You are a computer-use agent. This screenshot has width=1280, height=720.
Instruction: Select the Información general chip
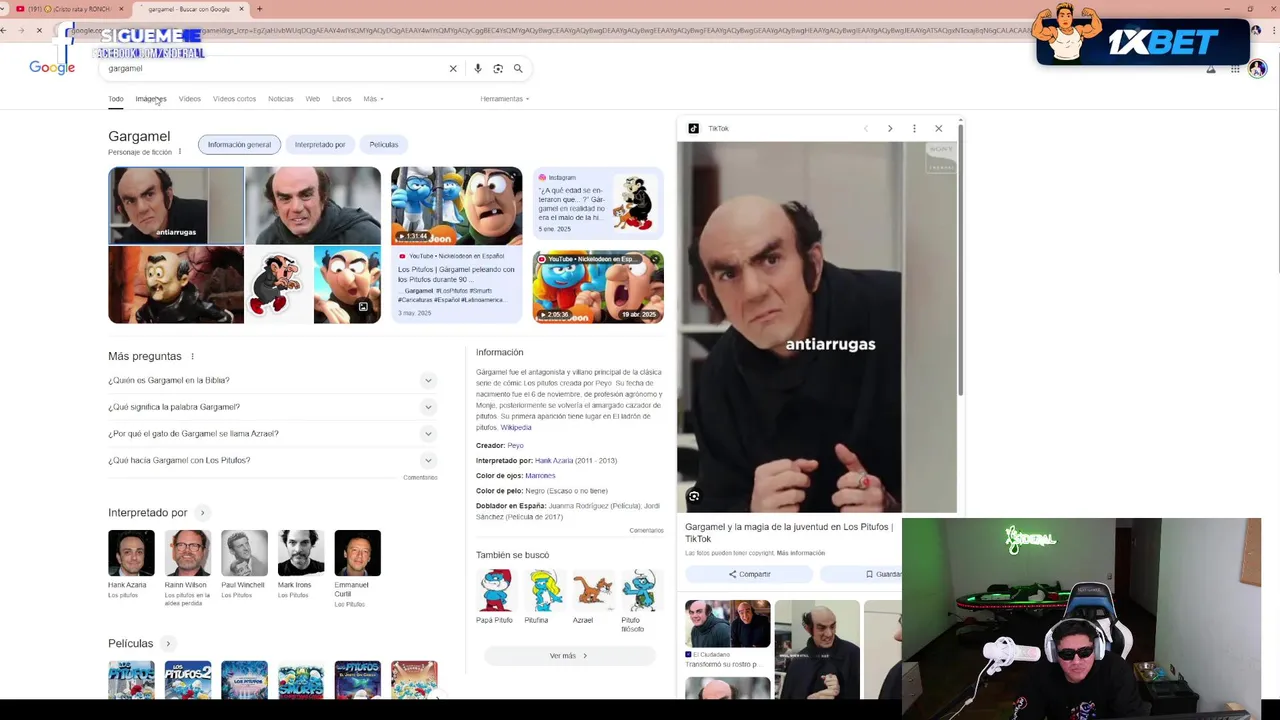[x=239, y=145]
